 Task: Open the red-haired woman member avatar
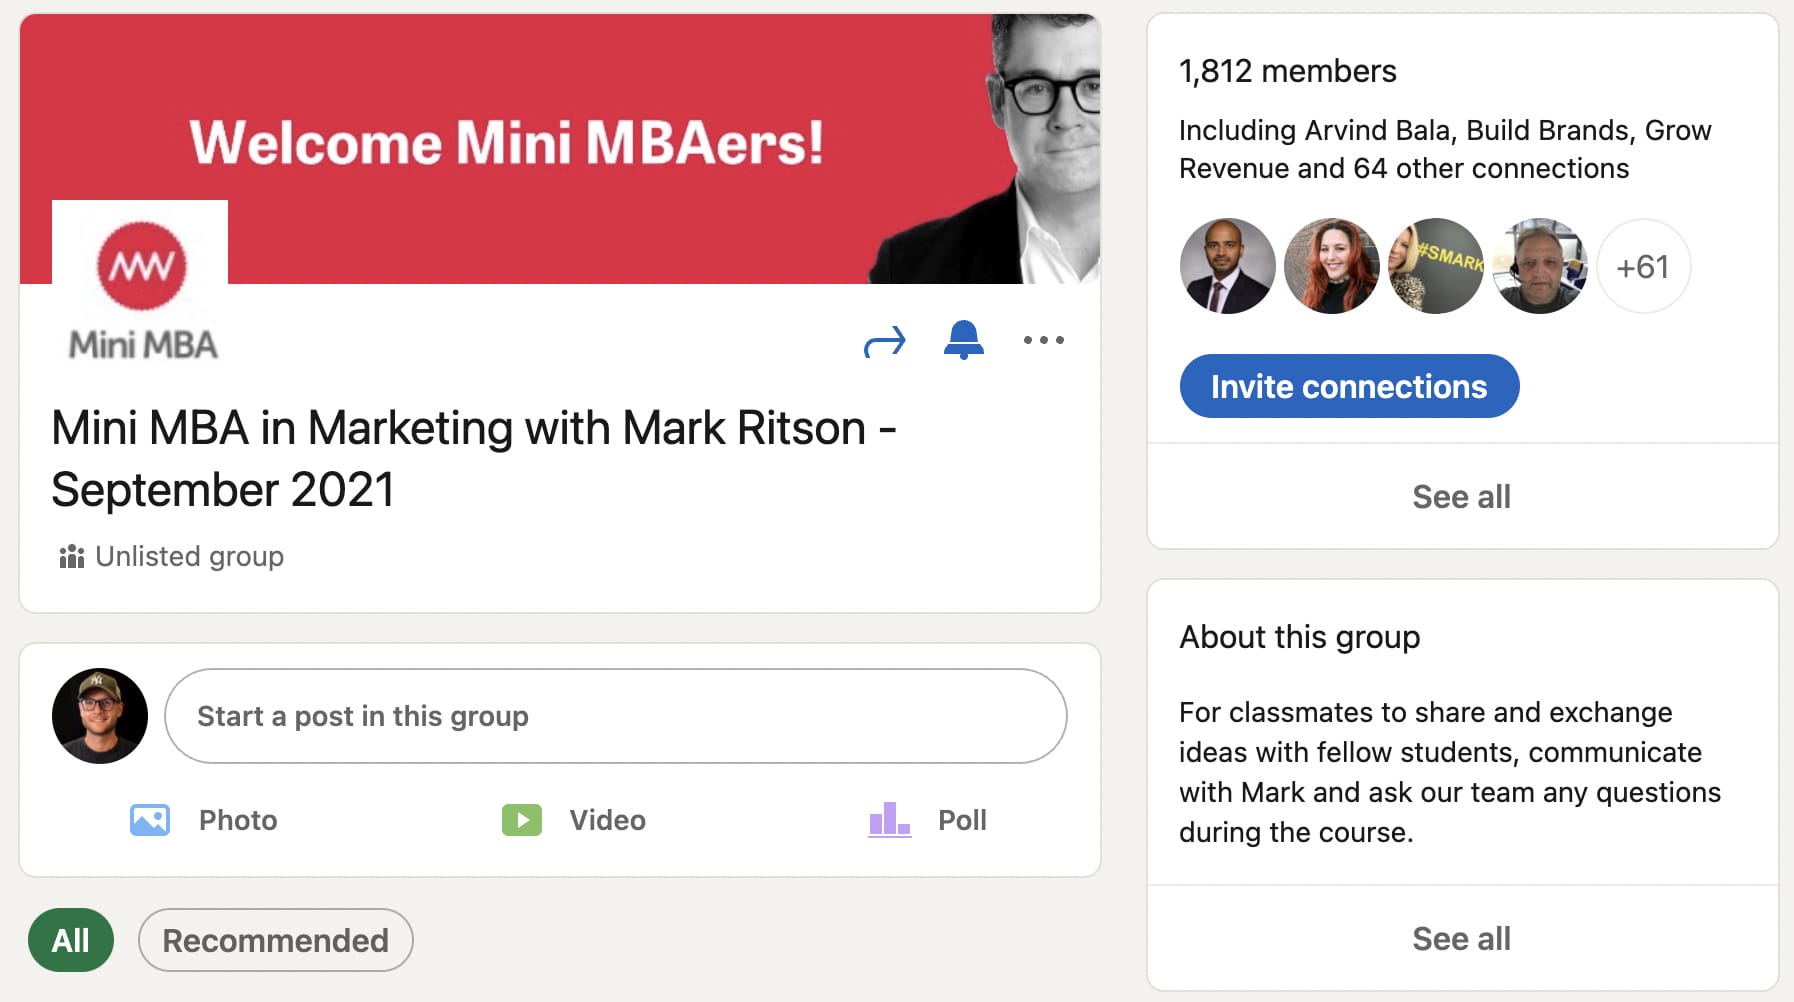pos(1332,266)
